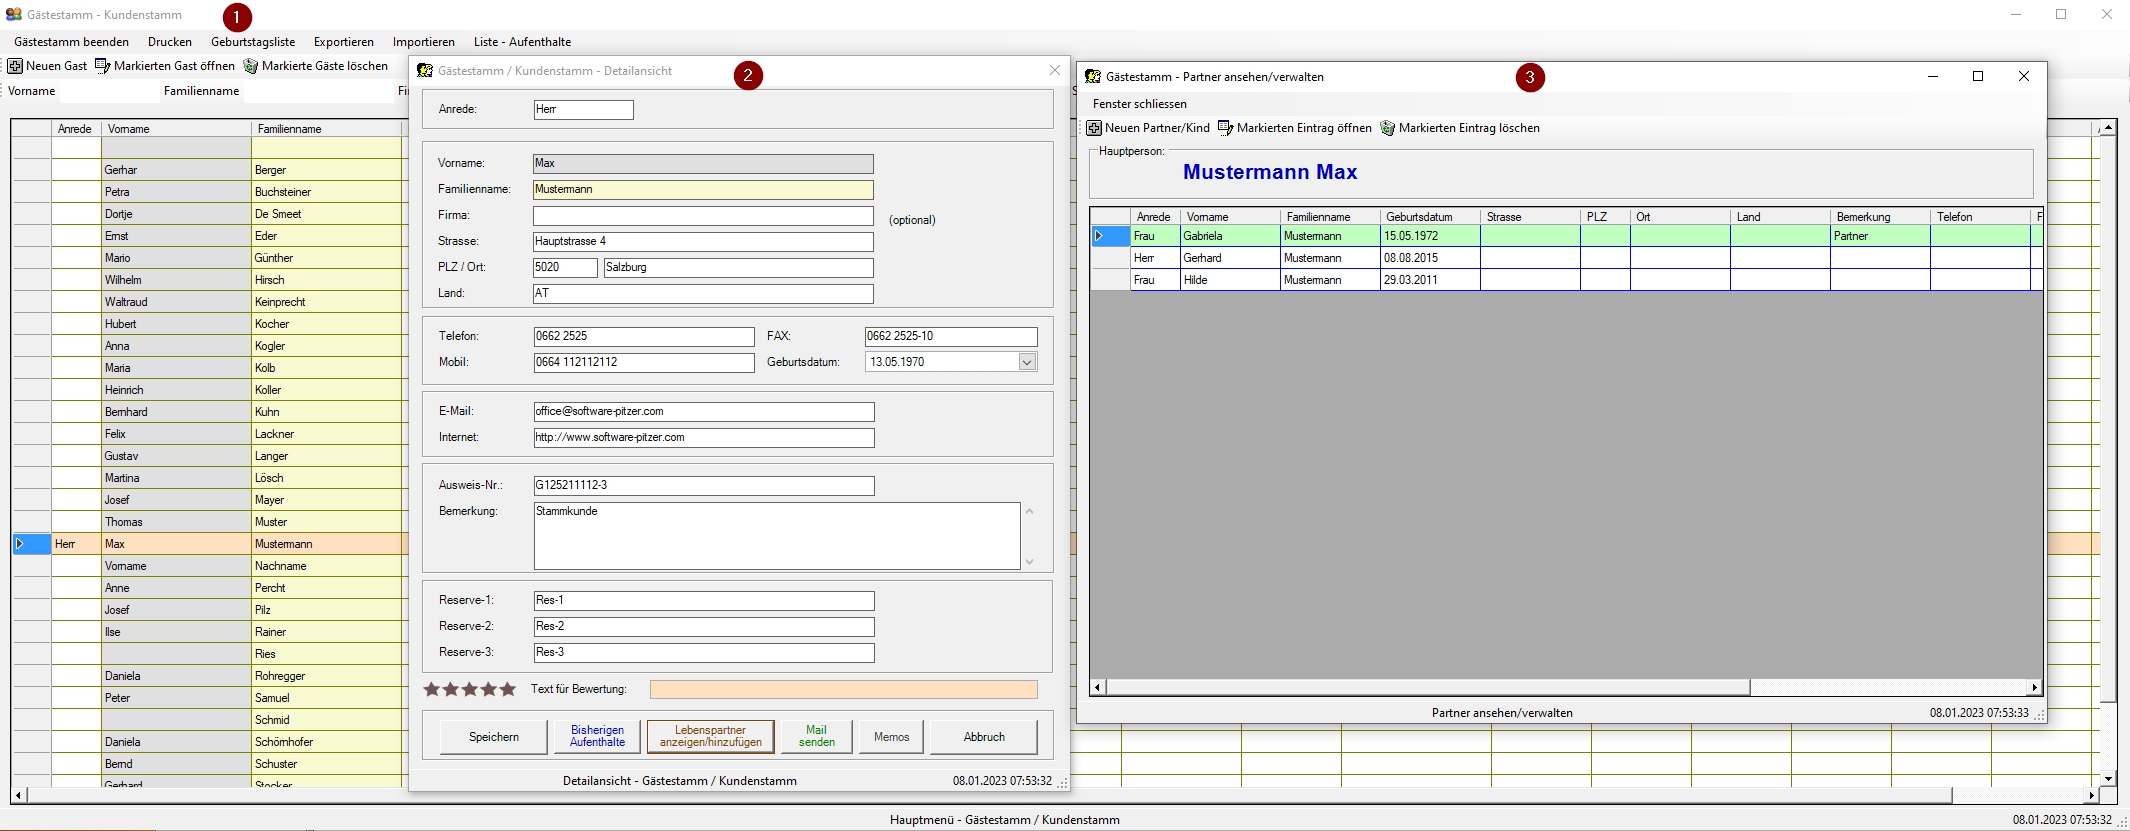Click the Neuen Gast toolbar icon
2130x831 pixels.
click(15, 66)
